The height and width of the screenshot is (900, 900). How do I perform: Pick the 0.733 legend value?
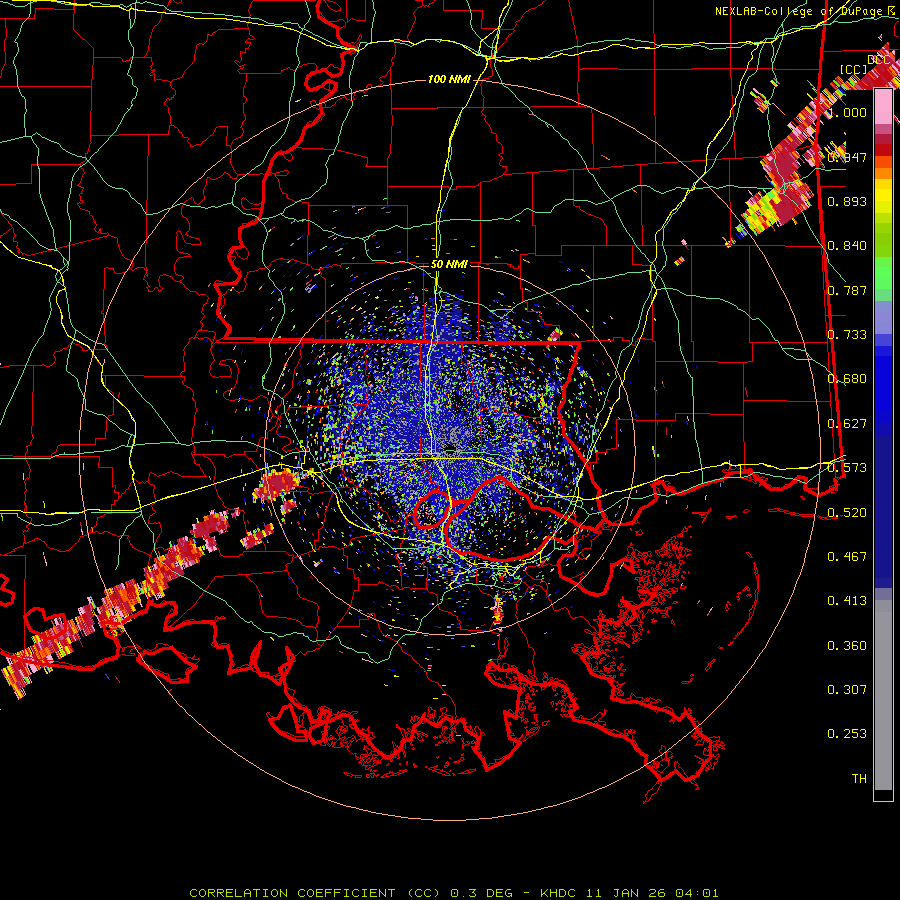[847, 335]
